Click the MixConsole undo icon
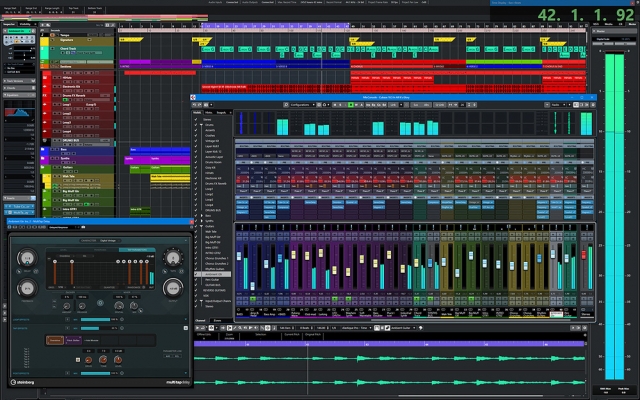Image resolution: width=640 pixels, height=400 pixels. click(195, 105)
